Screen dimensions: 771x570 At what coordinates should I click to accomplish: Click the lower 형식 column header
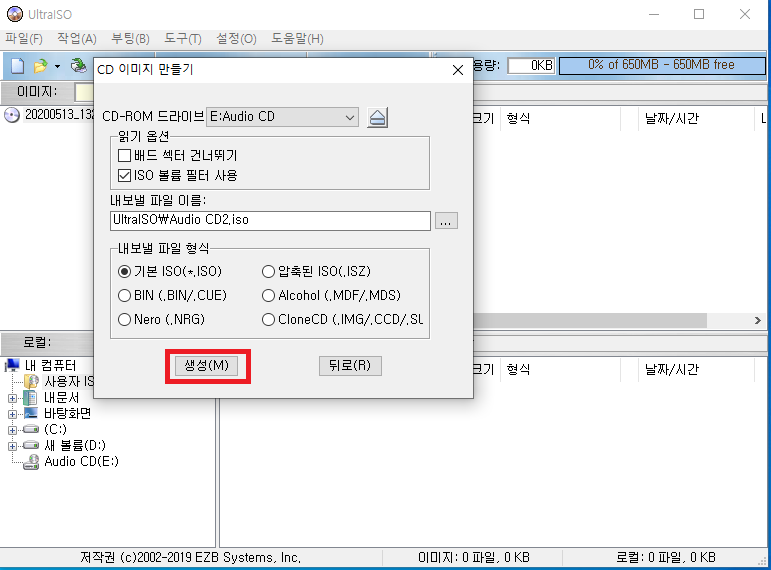click(518, 369)
